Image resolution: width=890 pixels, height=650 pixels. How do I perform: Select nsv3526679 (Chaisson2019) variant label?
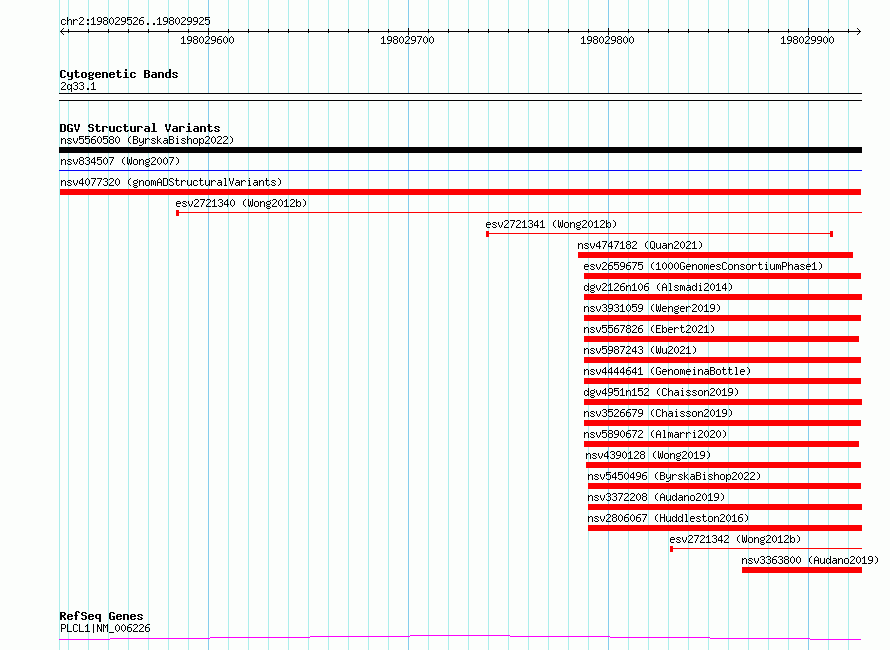[658, 413]
